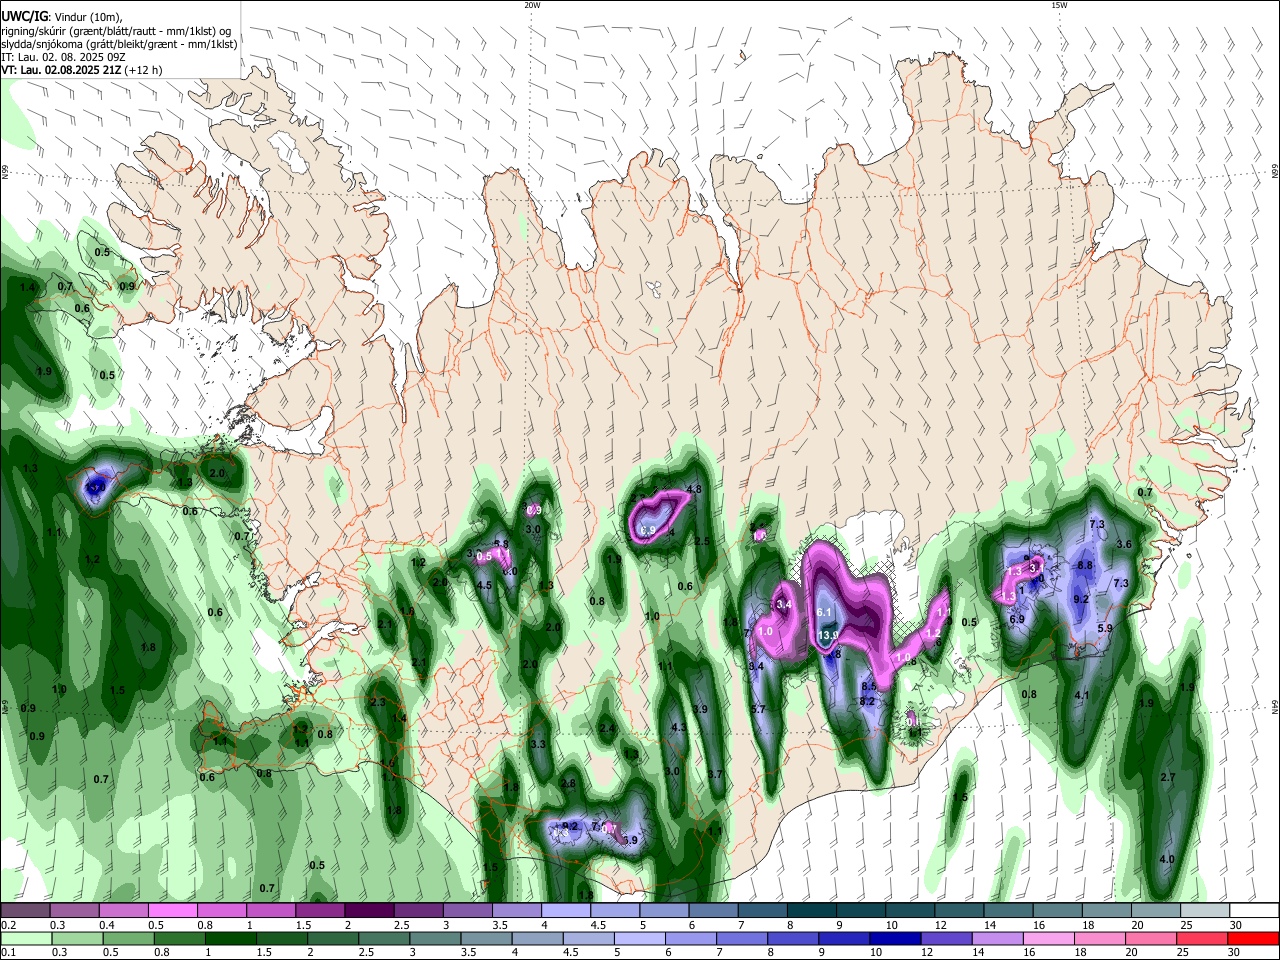The image size is (1280, 960).
Task: Click the rain legend swatch between 0.1 and 0.3
Action: [26, 939]
